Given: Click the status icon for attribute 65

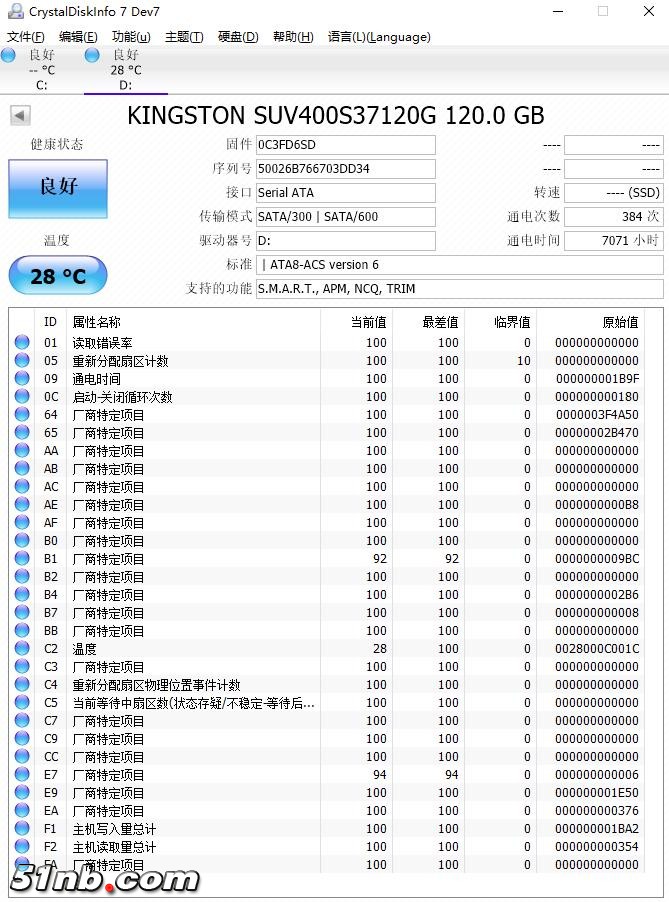Looking at the screenshot, I should pyautogui.click(x=22, y=432).
